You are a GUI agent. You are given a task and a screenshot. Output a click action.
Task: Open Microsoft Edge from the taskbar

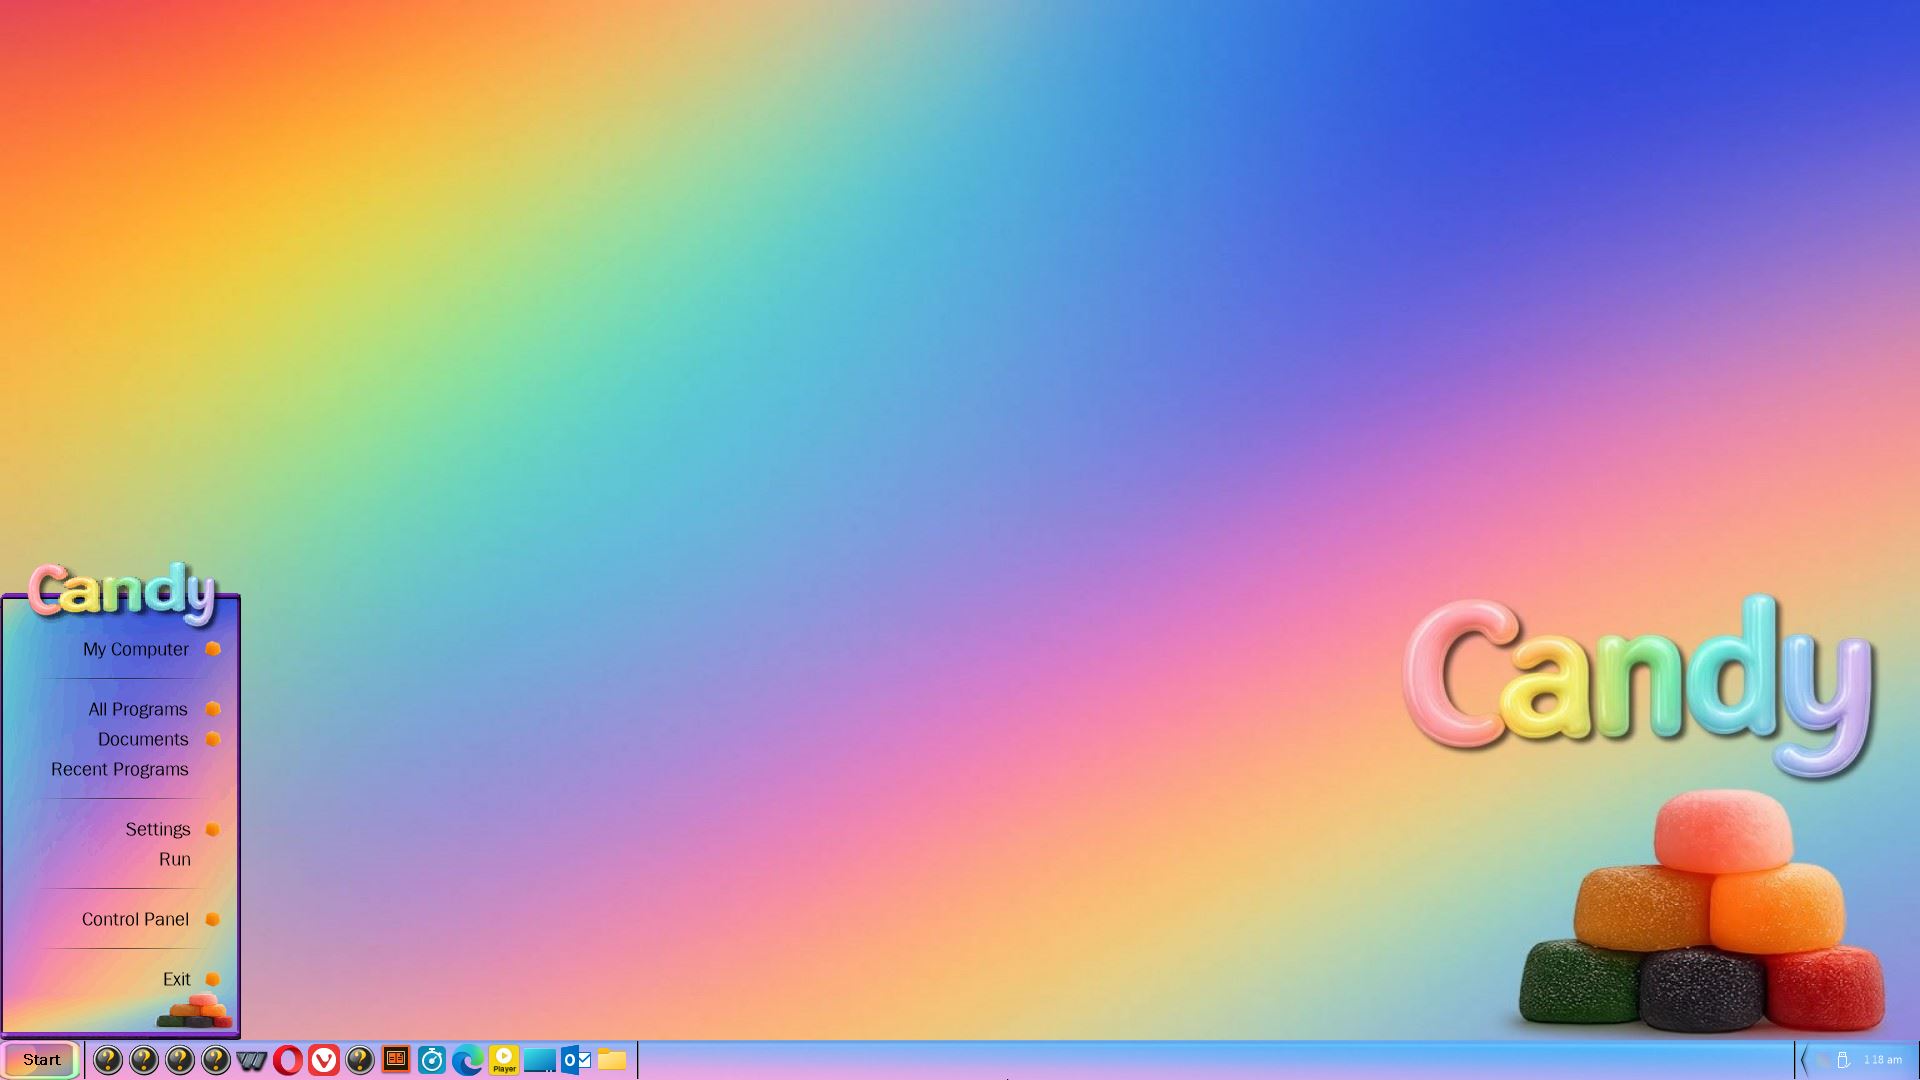pyautogui.click(x=467, y=1060)
